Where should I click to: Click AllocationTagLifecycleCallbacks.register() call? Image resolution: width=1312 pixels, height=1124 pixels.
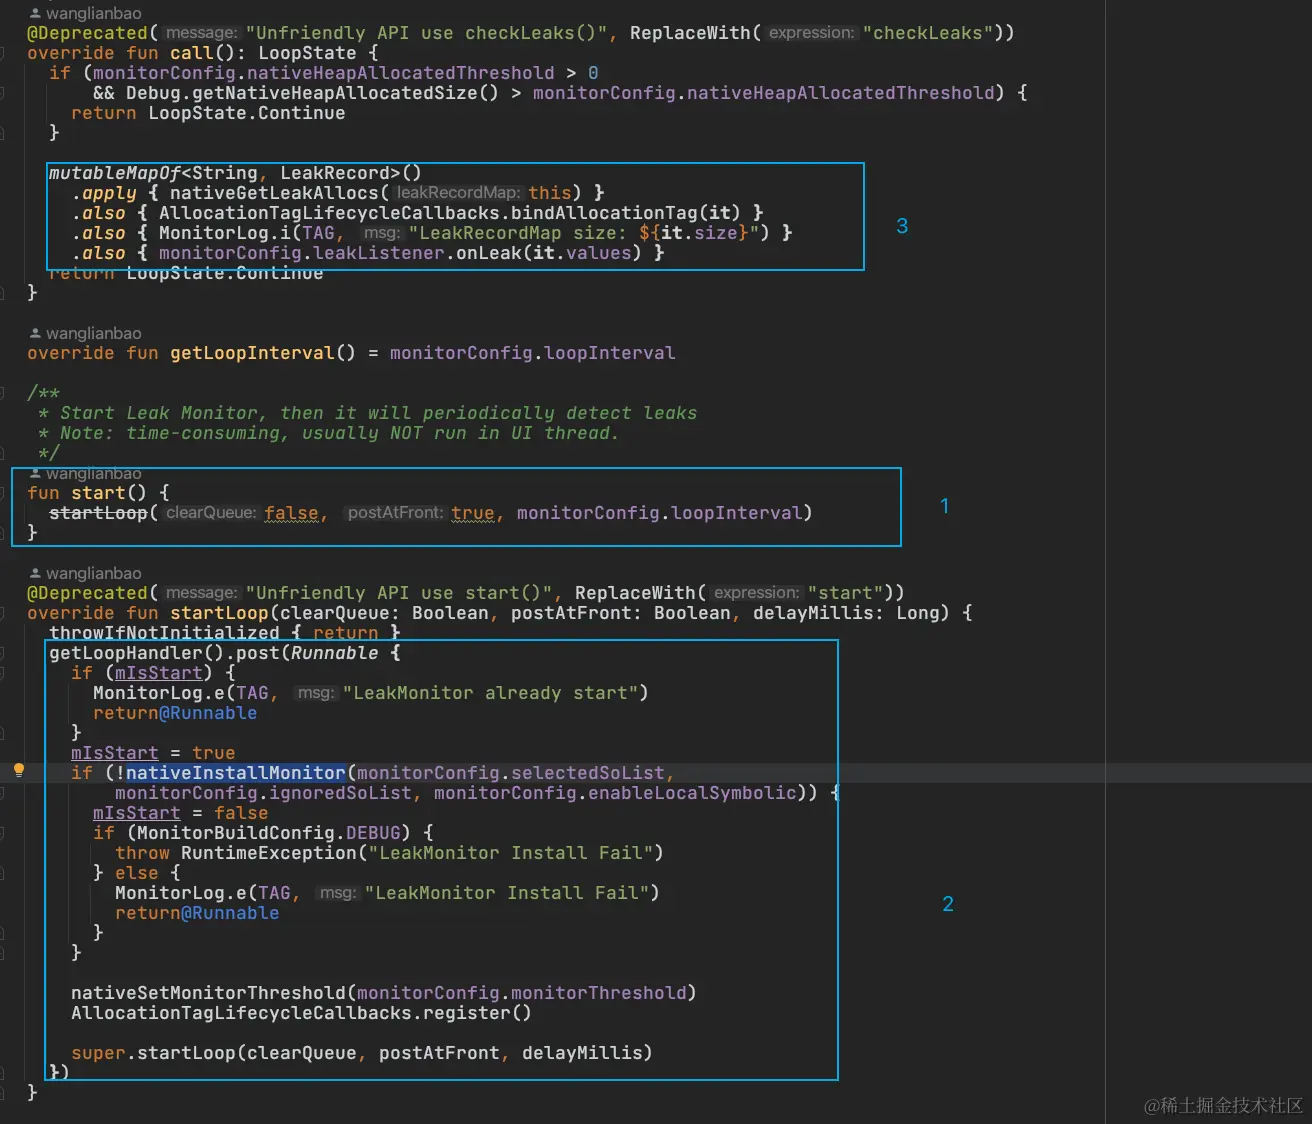301,1013
